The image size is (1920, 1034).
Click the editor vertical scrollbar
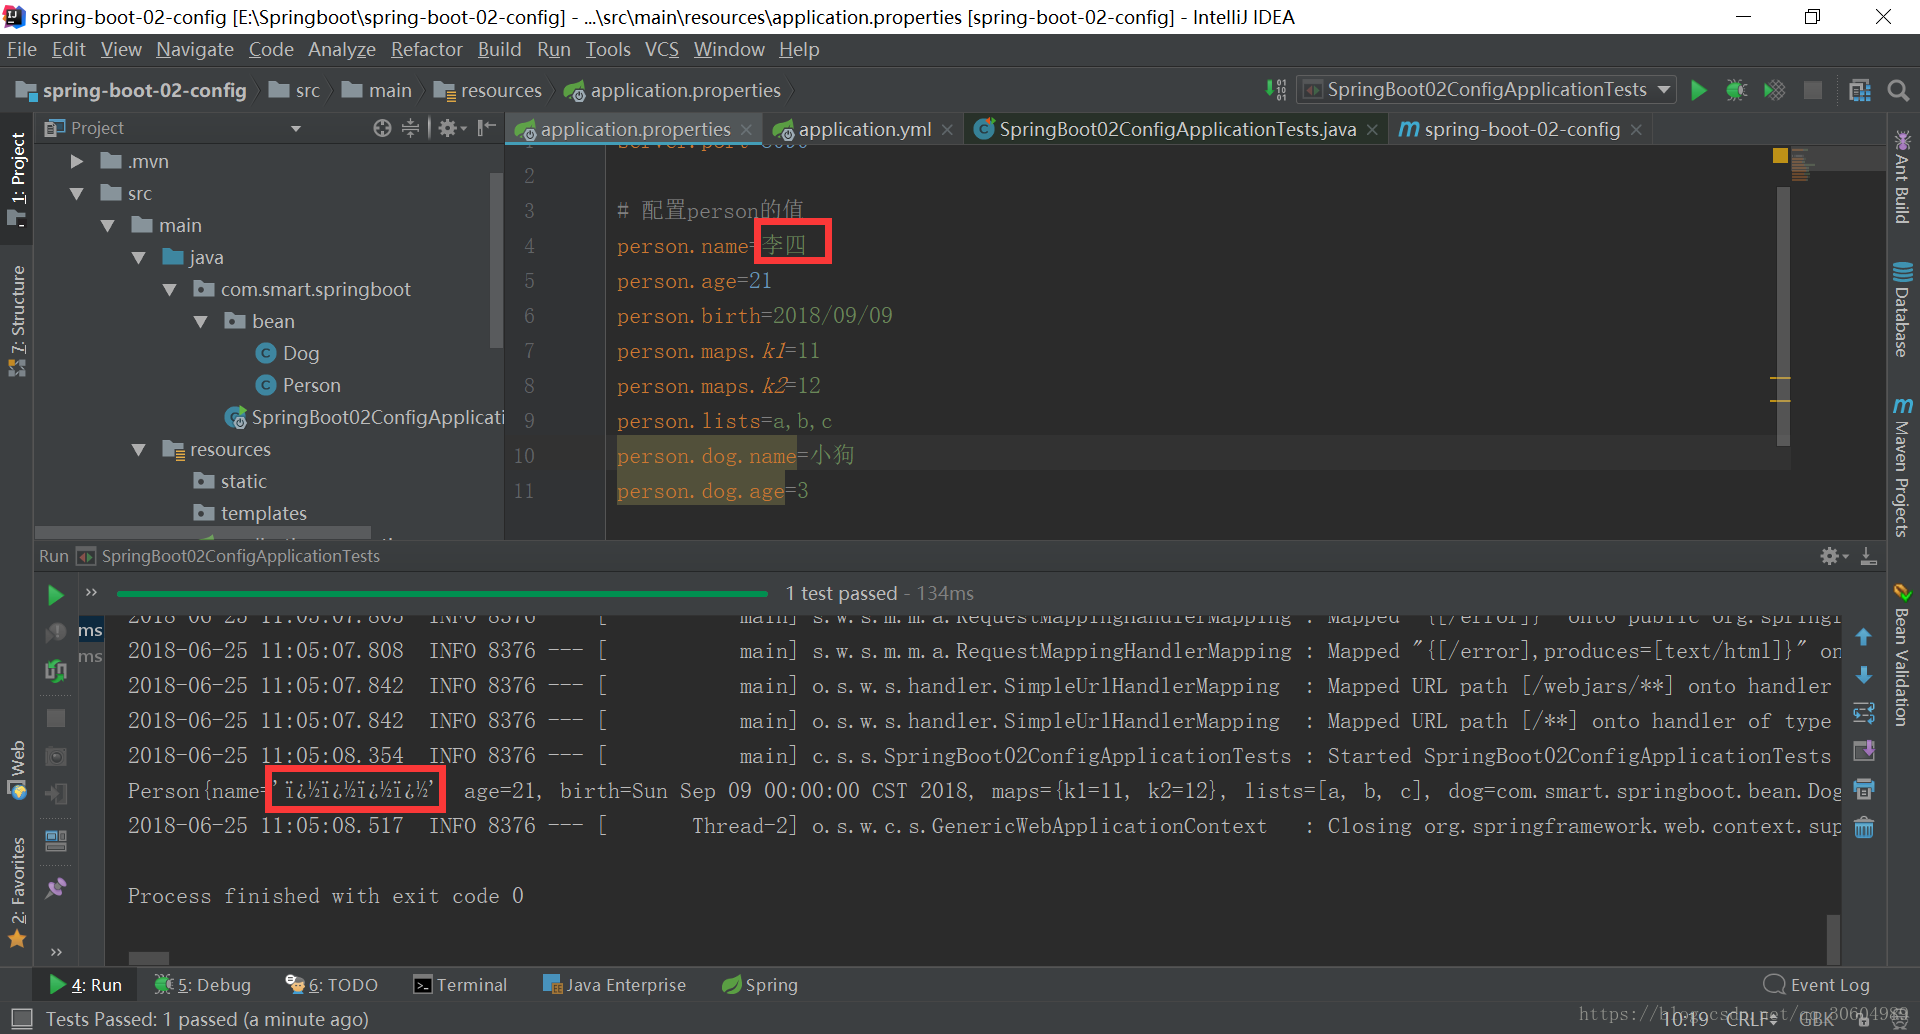(x=1783, y=315)
